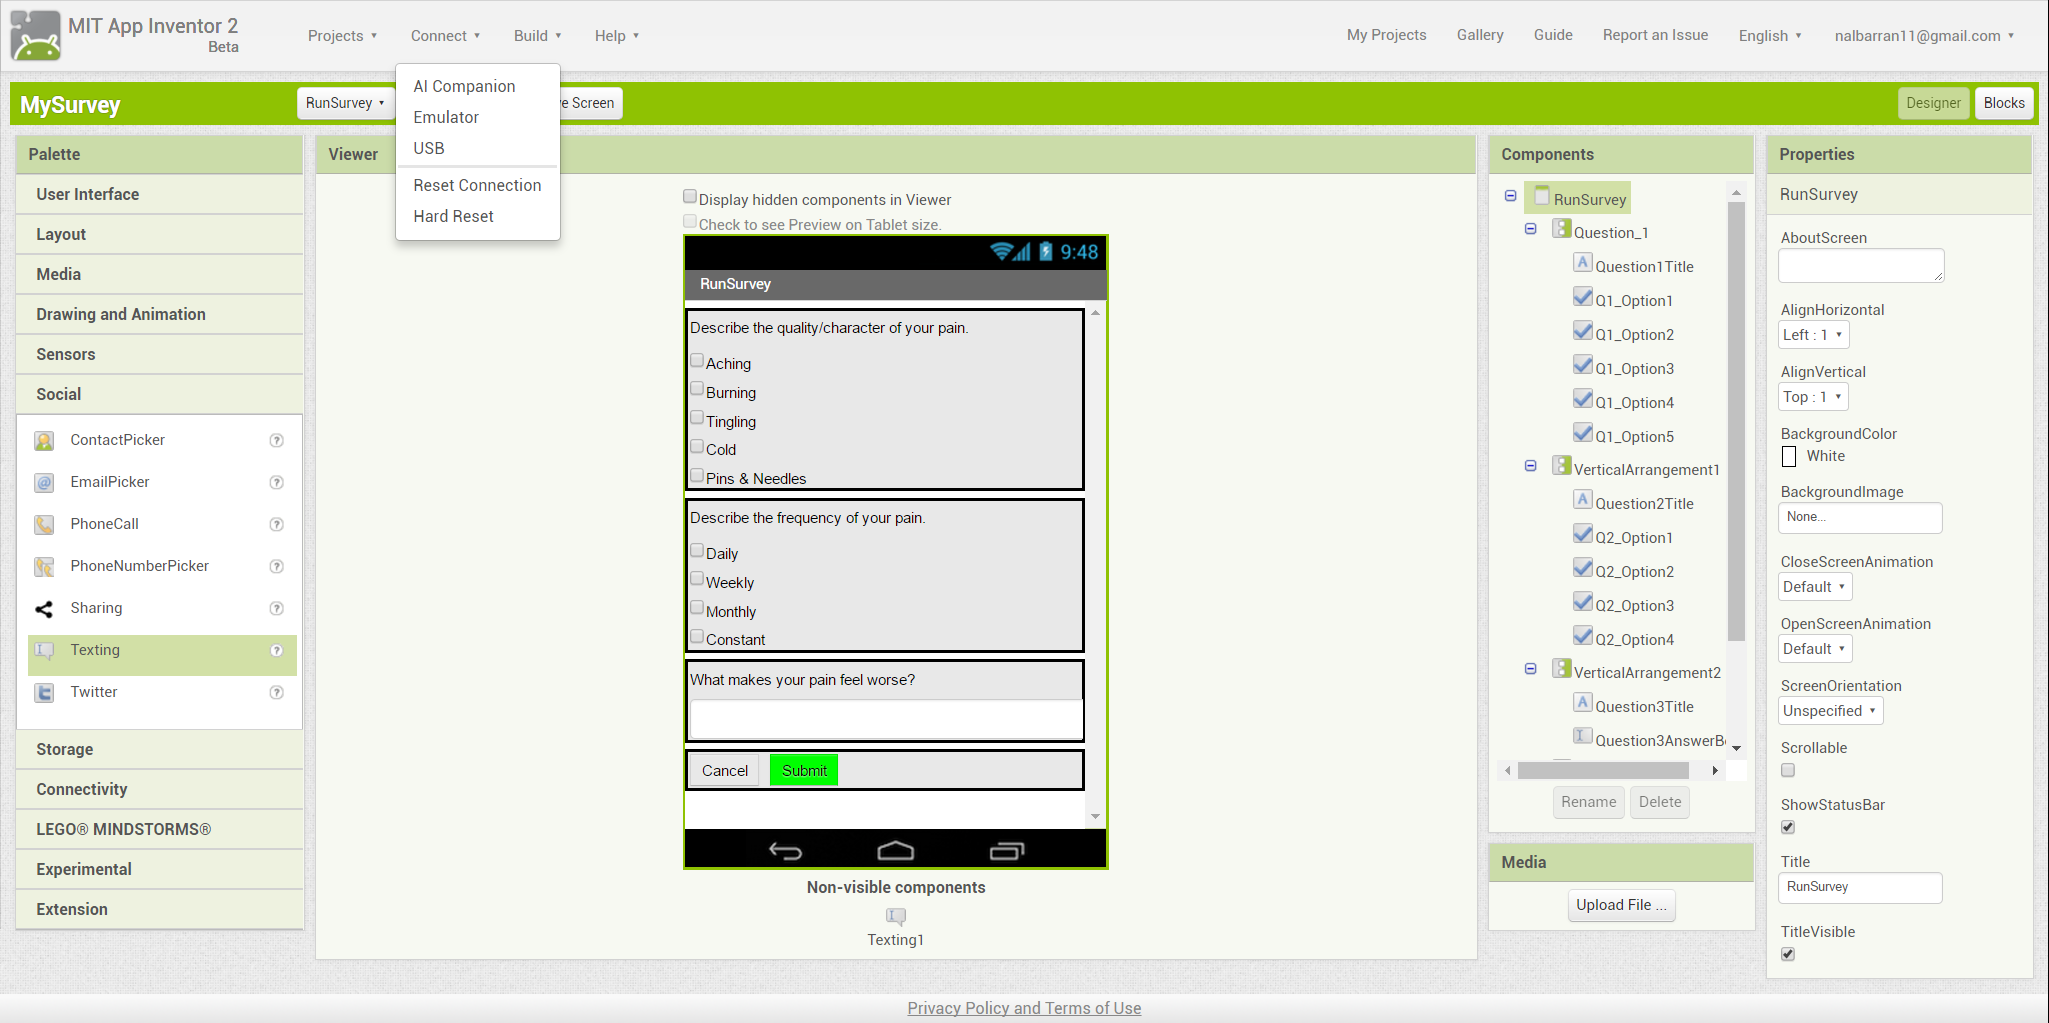Screen dimensions: 2049x1023
Task: Select Hard Reset menu entry
Action: coord(477,217)
